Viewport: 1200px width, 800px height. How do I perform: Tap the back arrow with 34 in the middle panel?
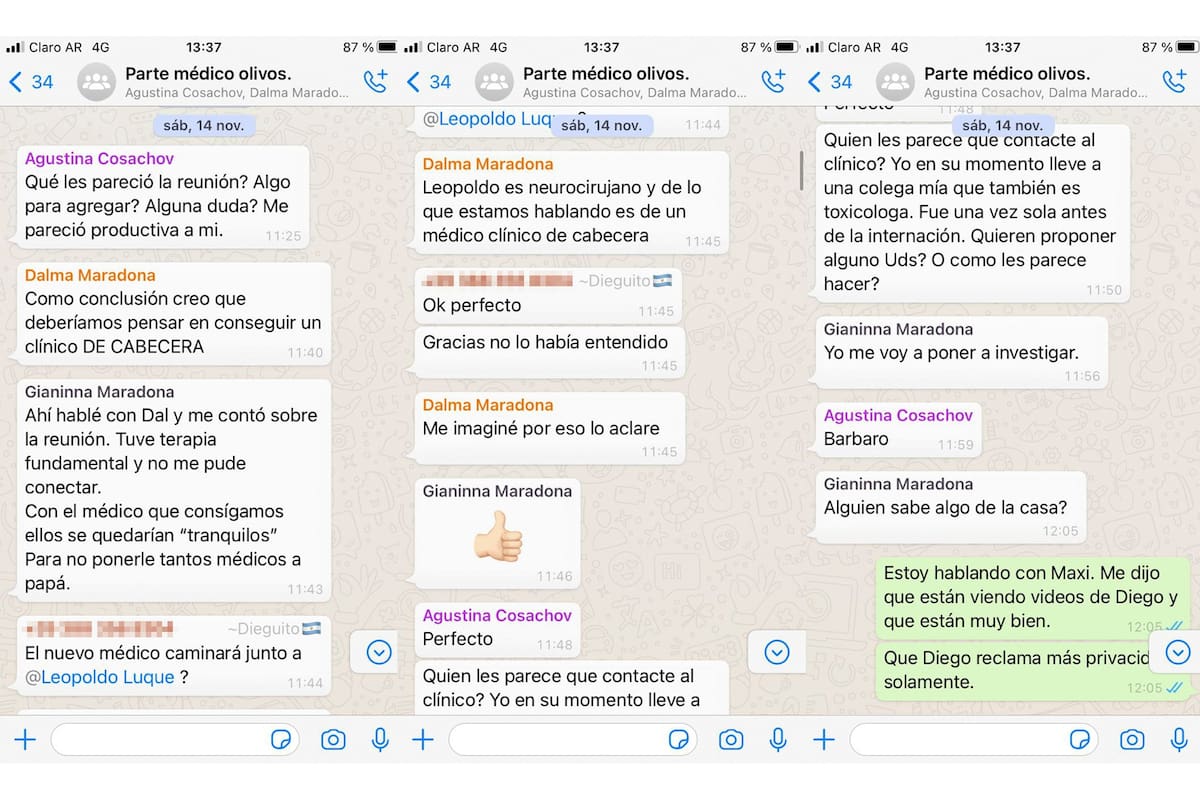click(428, 81)
